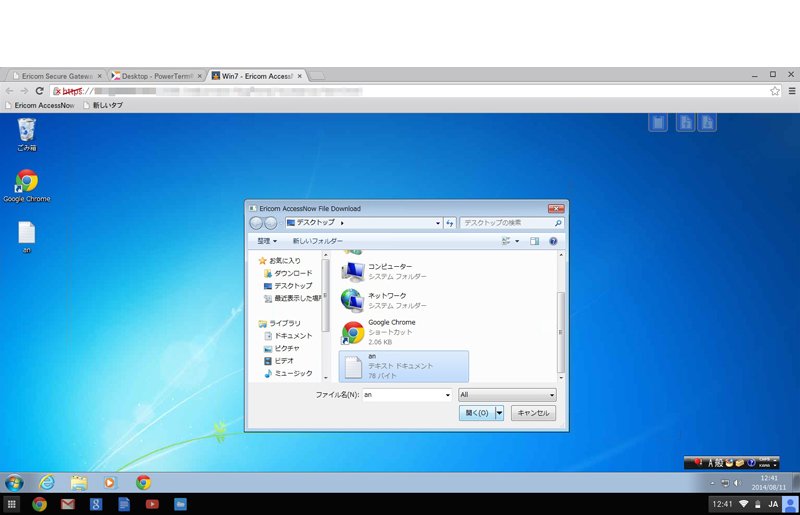The height and width of the screenshot is (515, 800).
Task: Show hidden Windows tray icons arrow
Action: (712, 483)
